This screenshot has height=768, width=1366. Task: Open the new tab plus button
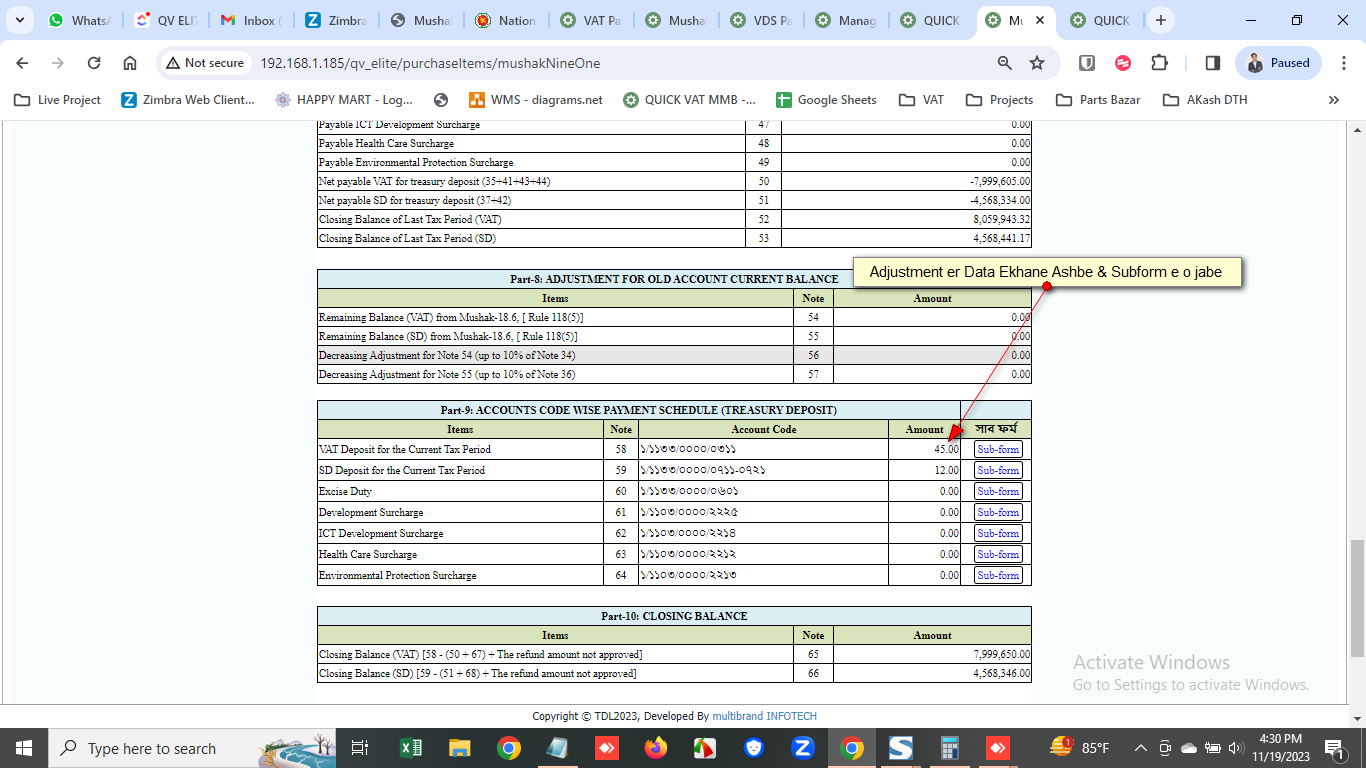1160,20
